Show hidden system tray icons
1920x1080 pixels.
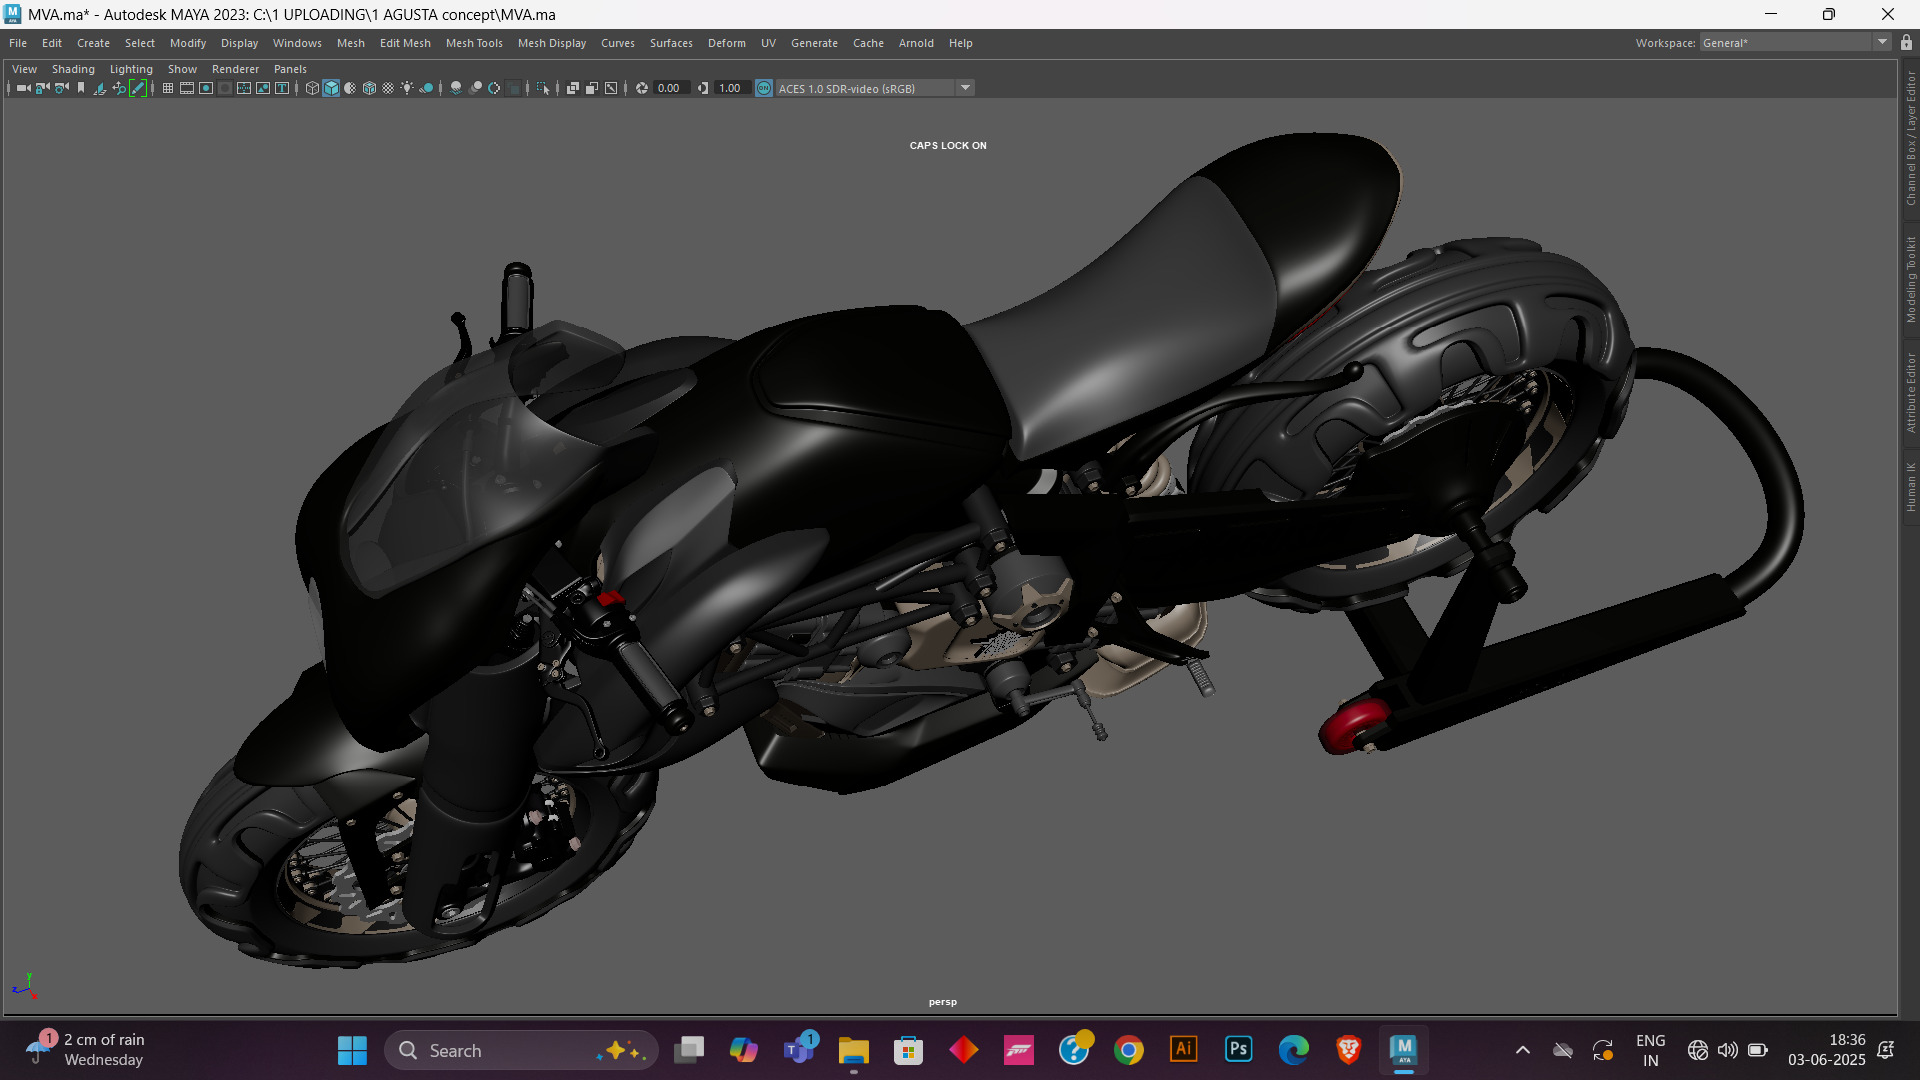[x=1522, y=1050]
